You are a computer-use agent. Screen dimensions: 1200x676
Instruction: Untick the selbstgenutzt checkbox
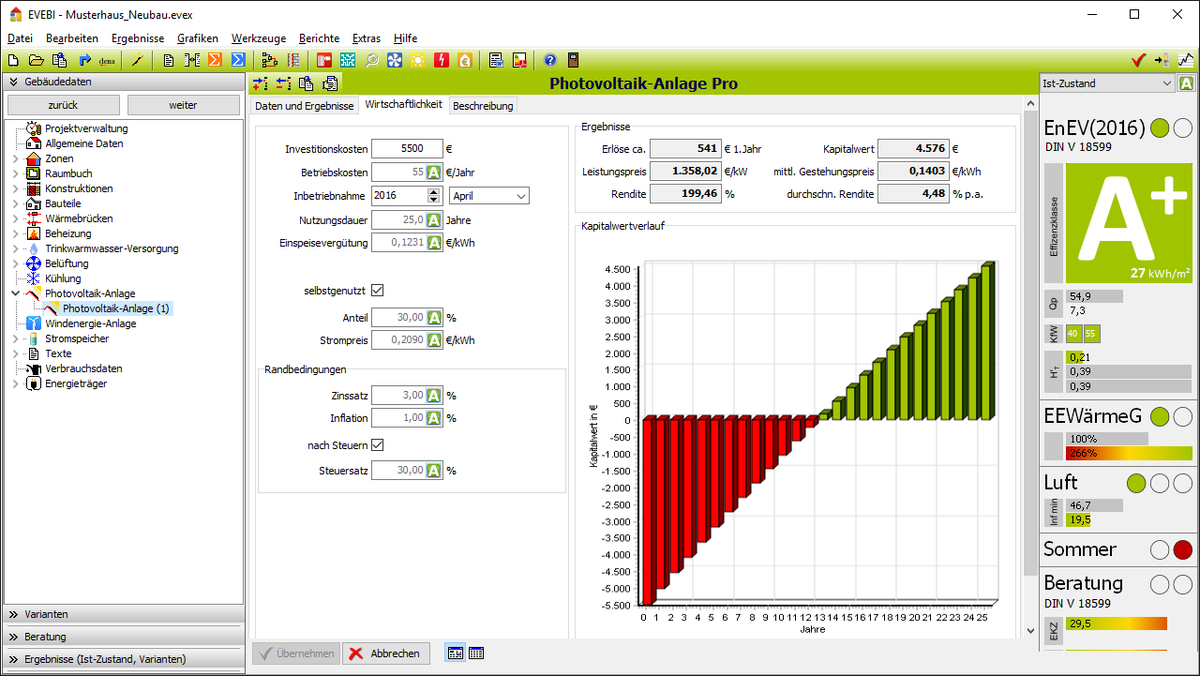tap(377, 291)
